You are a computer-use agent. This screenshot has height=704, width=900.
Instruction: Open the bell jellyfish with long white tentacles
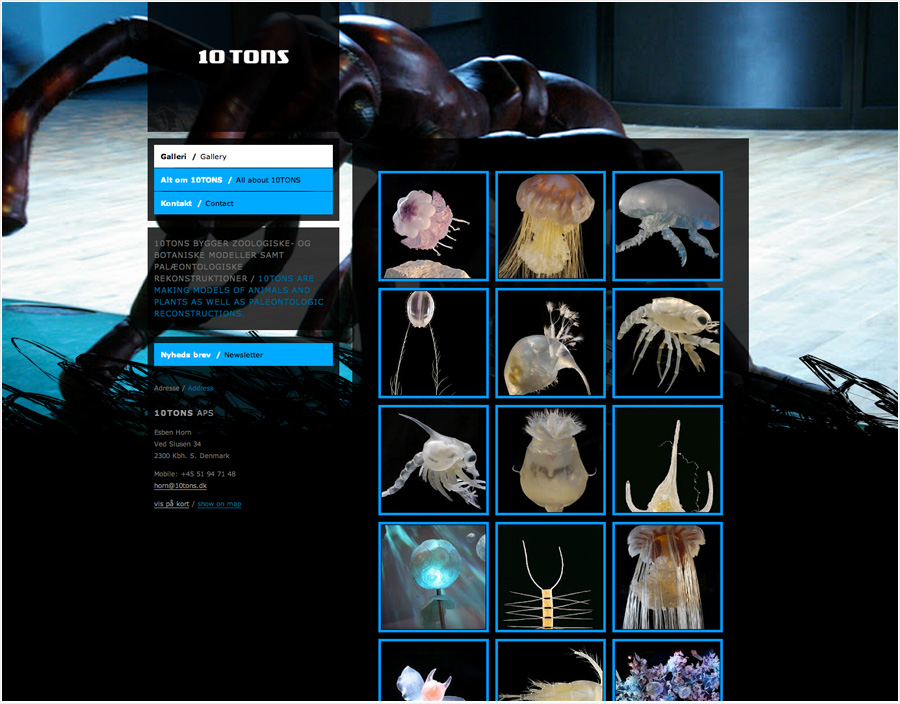(668, 577)
